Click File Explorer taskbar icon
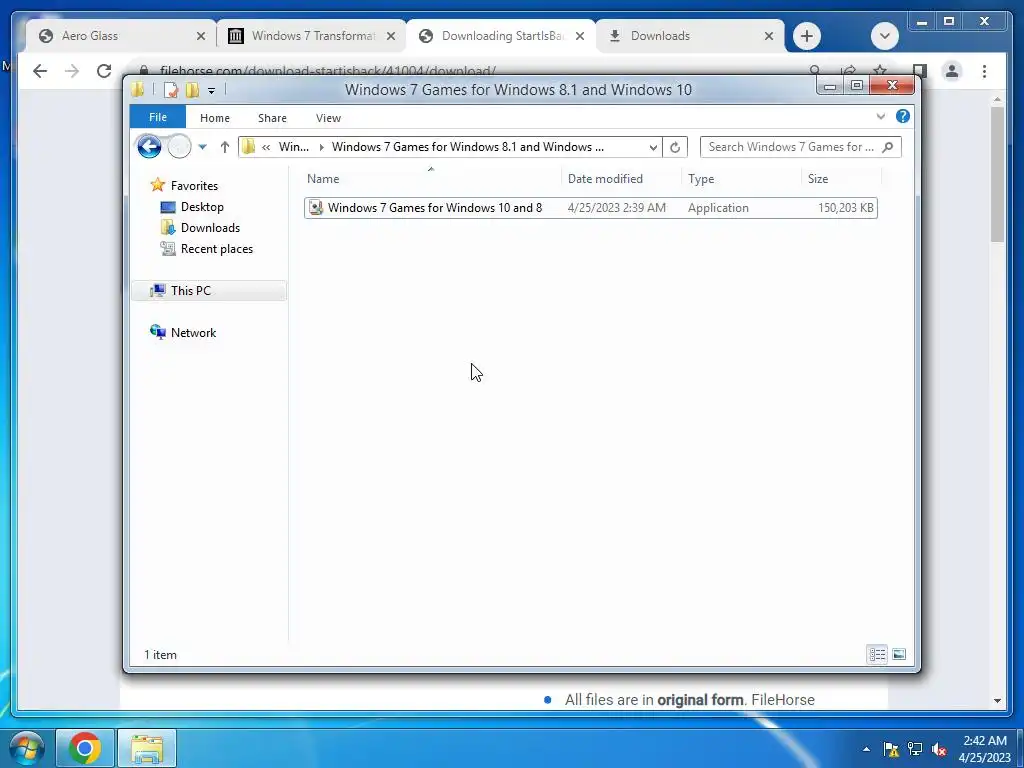Screen dimensions: 1024x768 tap(147, 748)
